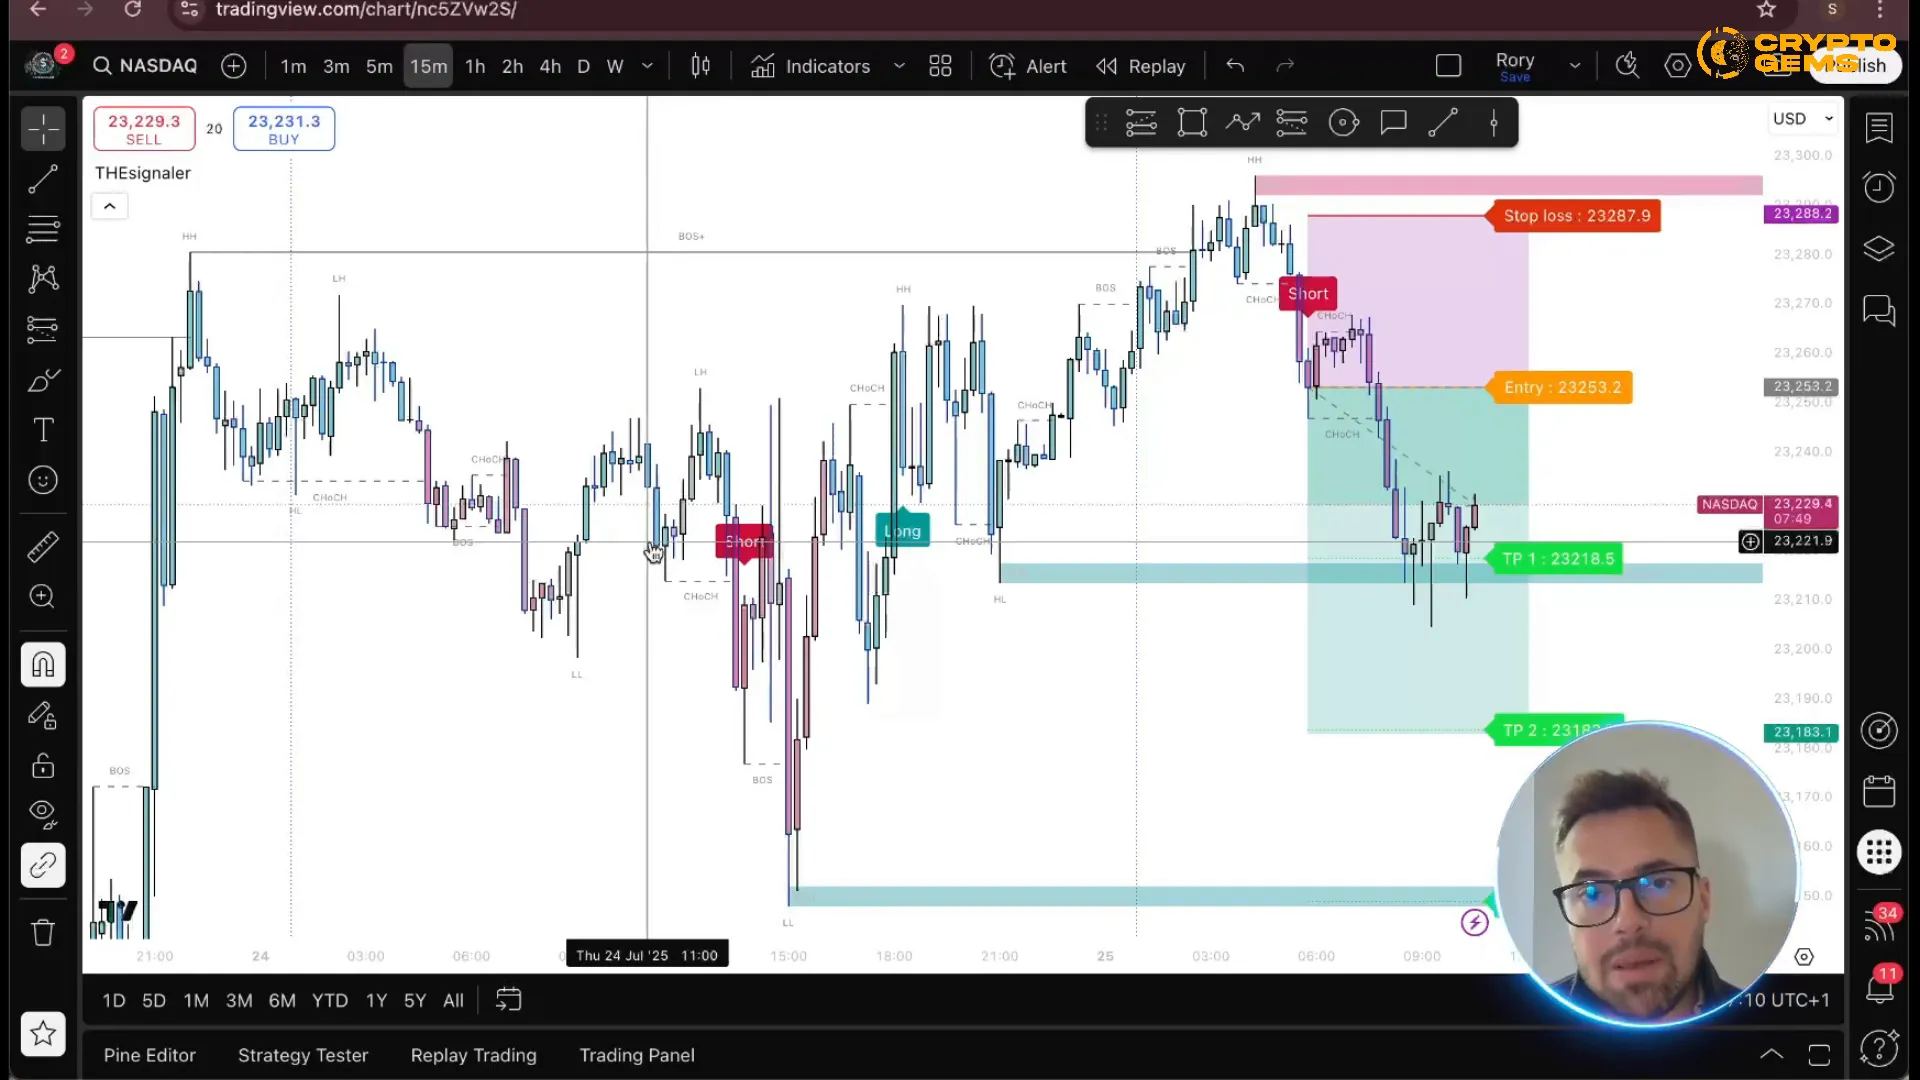Open the Alerts clock panel
Image resolution: width=1920 pixels, height=1080 pixels.
[x=1879, y=187]
